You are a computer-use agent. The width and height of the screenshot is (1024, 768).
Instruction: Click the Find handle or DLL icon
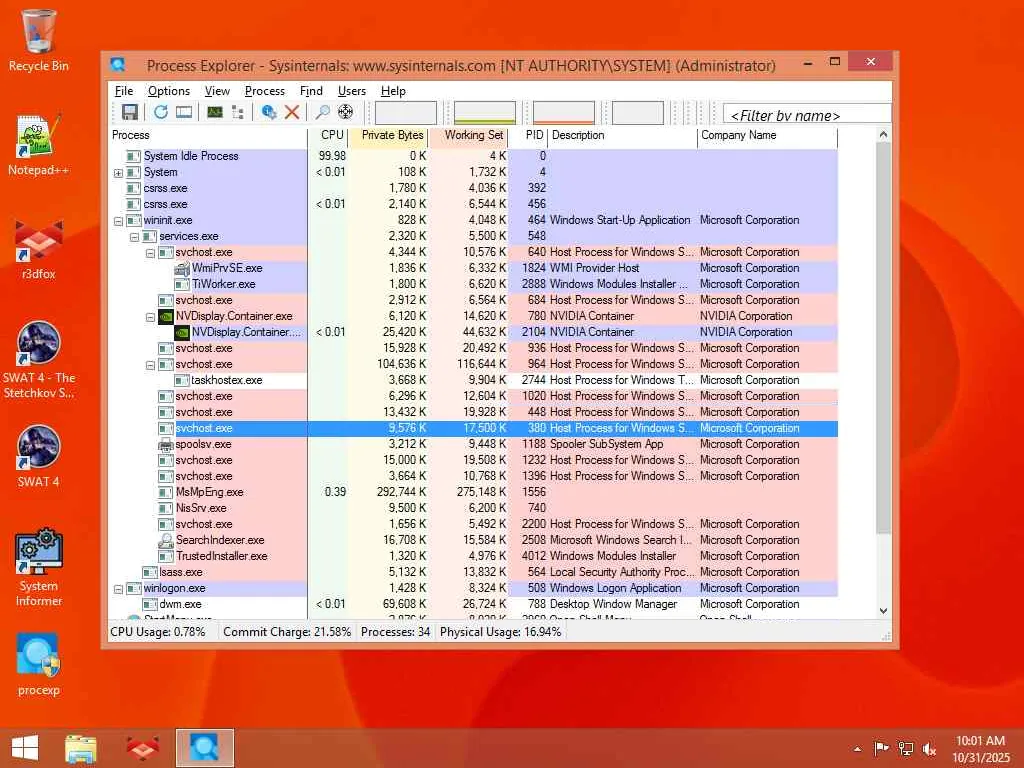322,112
